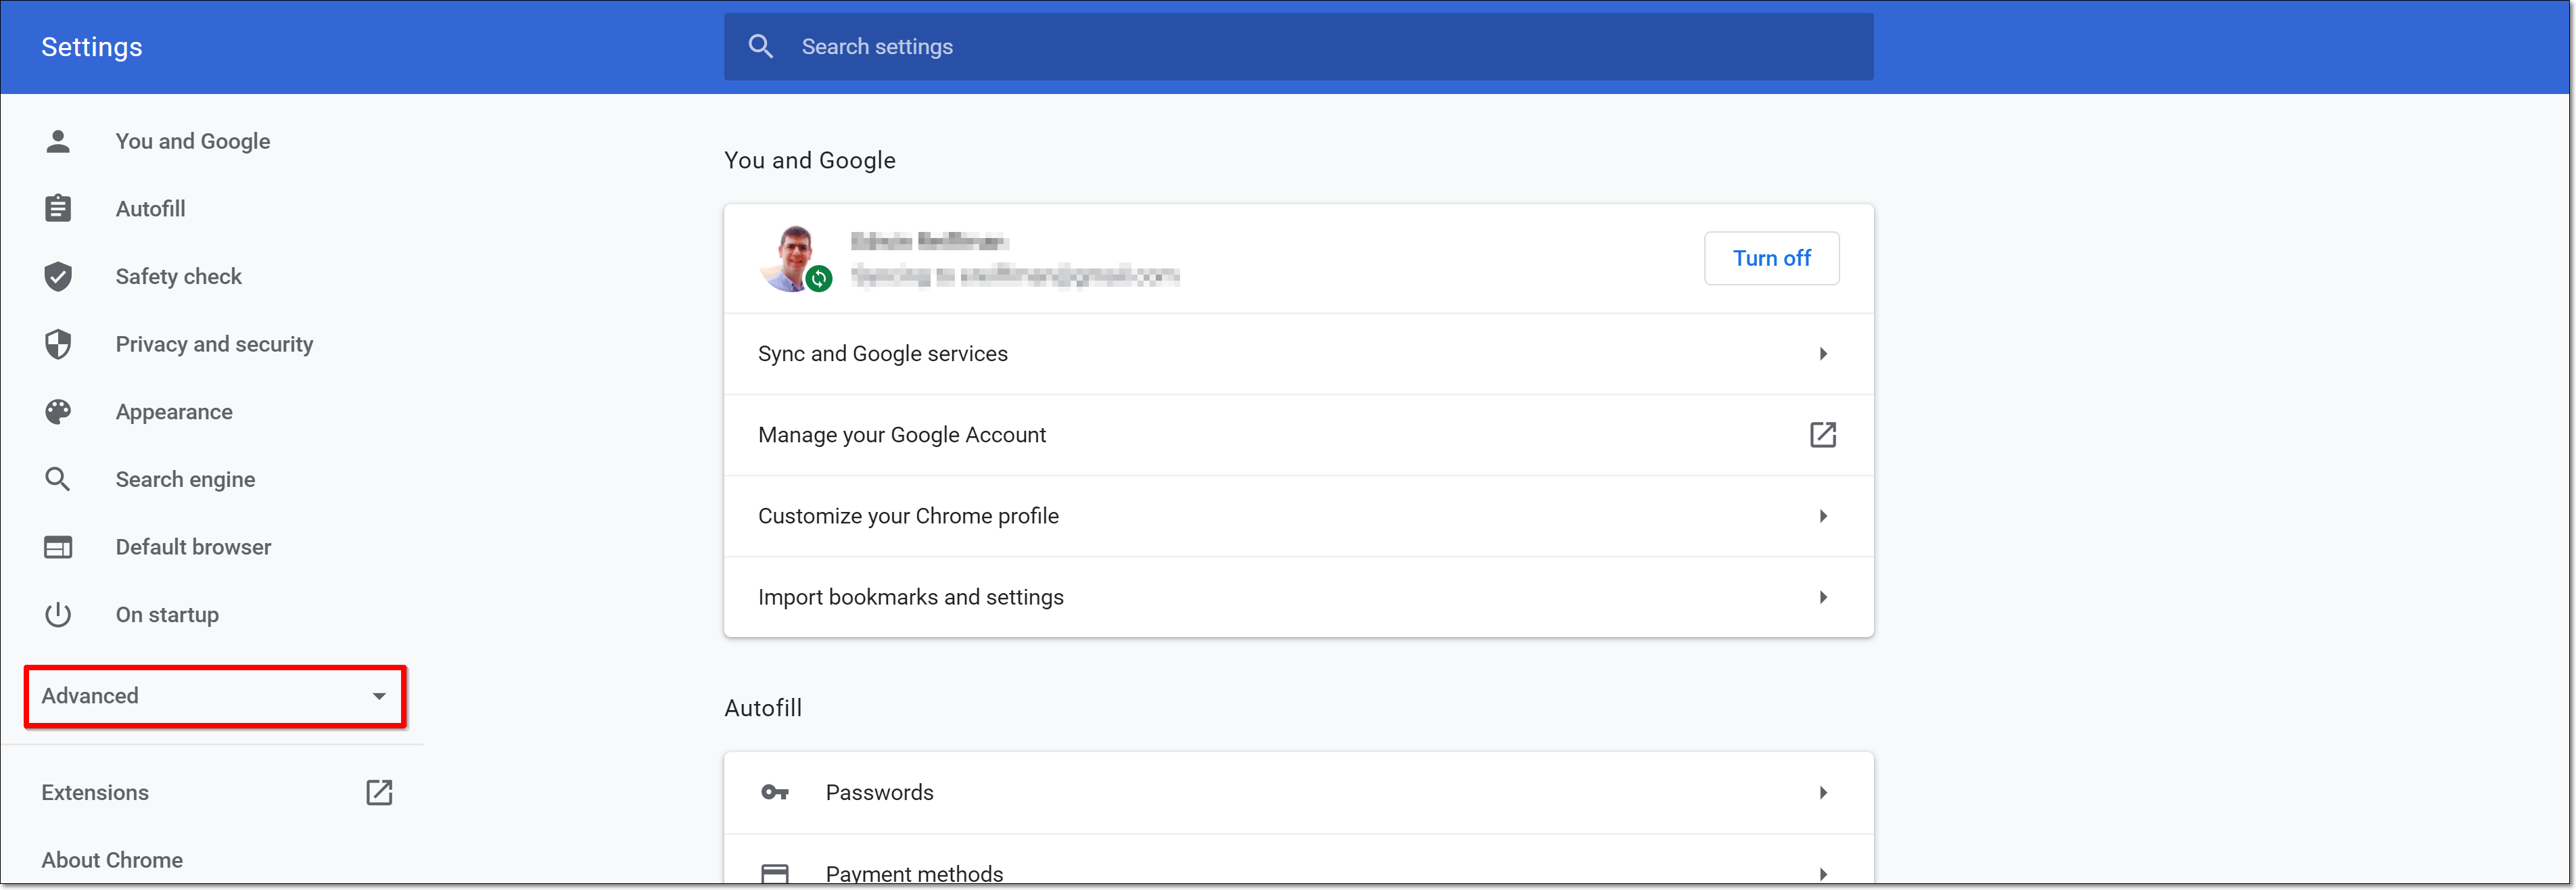Click the Passwords row label
2576x890 pixels.
[880, 792]
